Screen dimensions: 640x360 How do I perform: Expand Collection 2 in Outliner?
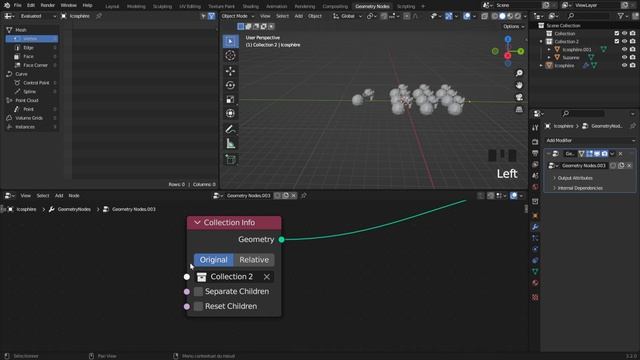pyautogui.click(x=541, y=42)
